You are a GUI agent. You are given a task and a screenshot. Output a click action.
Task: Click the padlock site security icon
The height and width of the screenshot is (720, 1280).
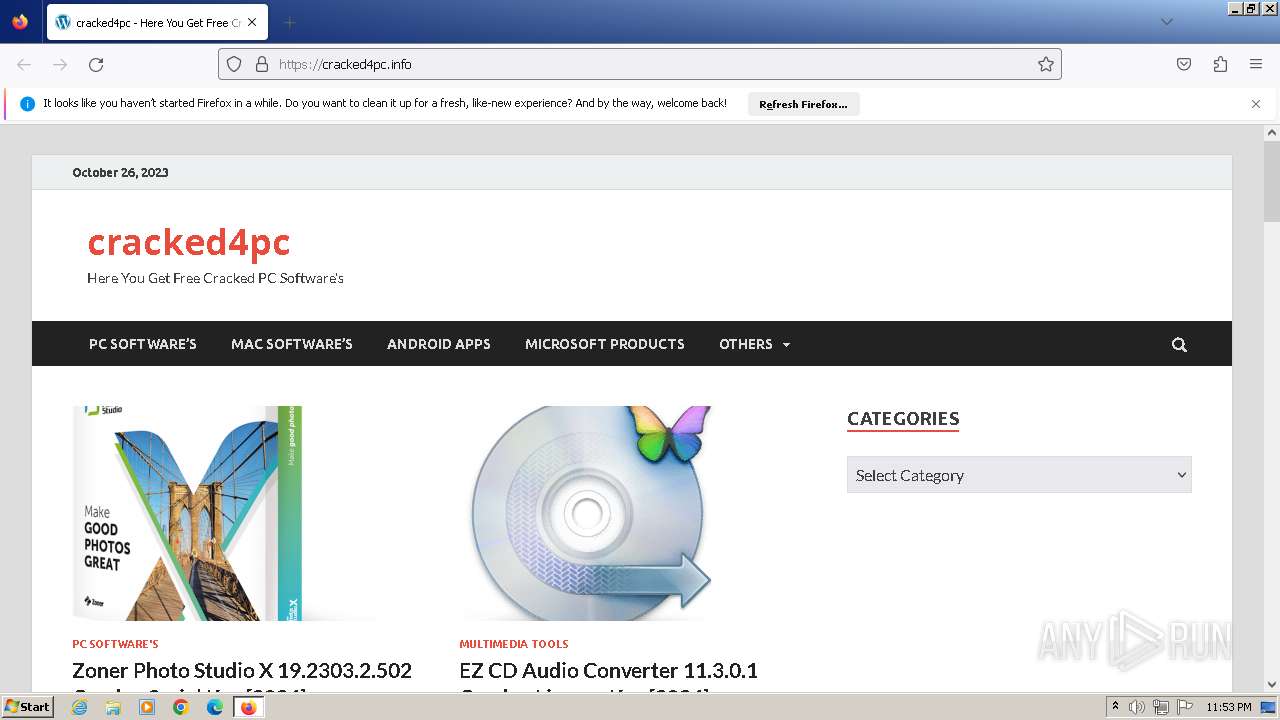pyautogui.click(x=262, y=64)
